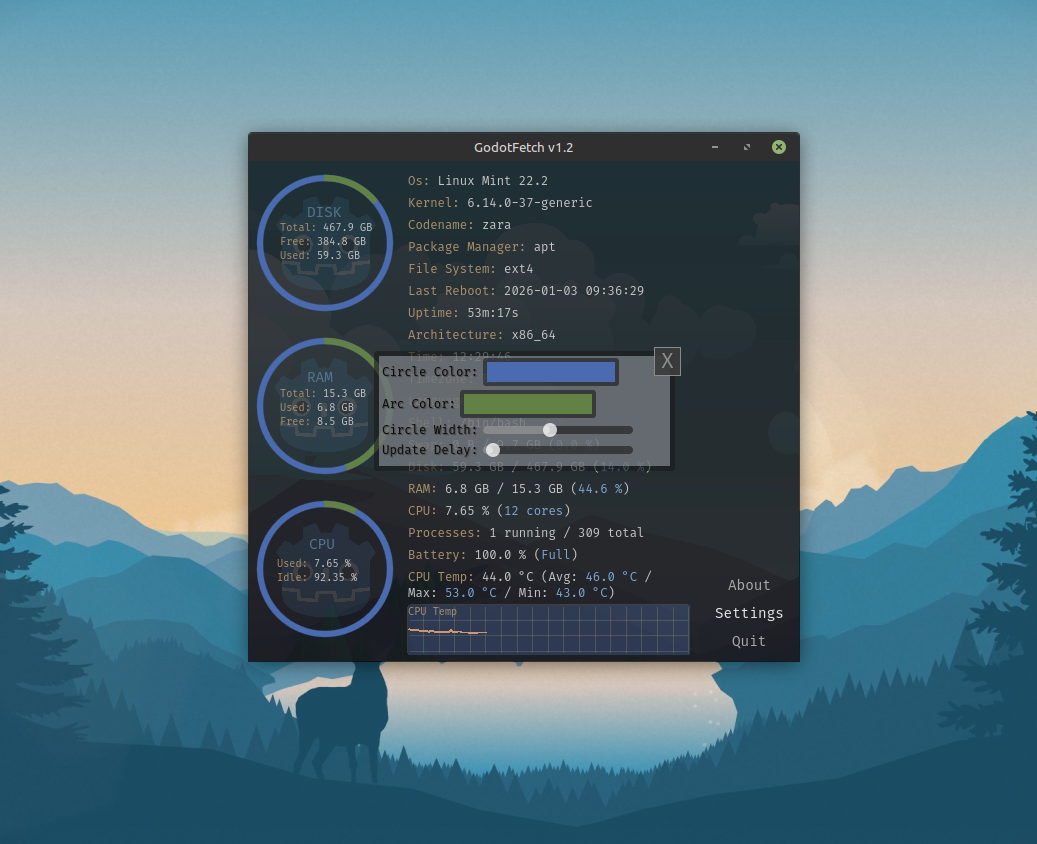Click the GodotFetch v1.2 title bar text
1037x844 pixels.
click(x=523, y=147)
